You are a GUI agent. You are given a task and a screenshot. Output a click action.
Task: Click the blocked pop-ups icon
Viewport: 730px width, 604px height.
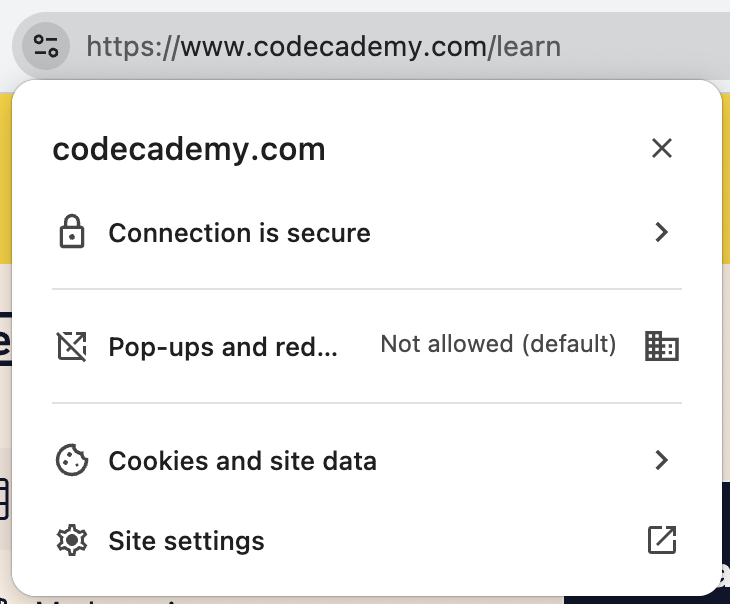pos(71,346)
